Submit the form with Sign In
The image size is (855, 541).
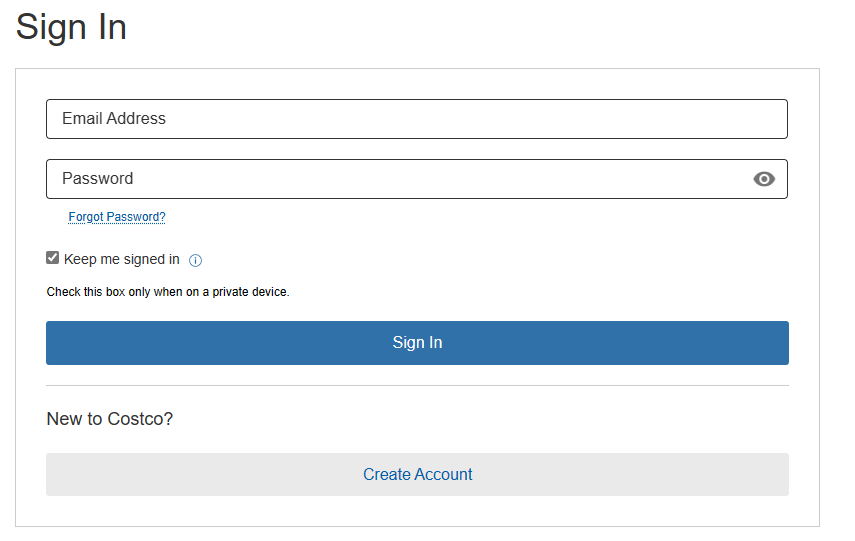tap(417, 343)
